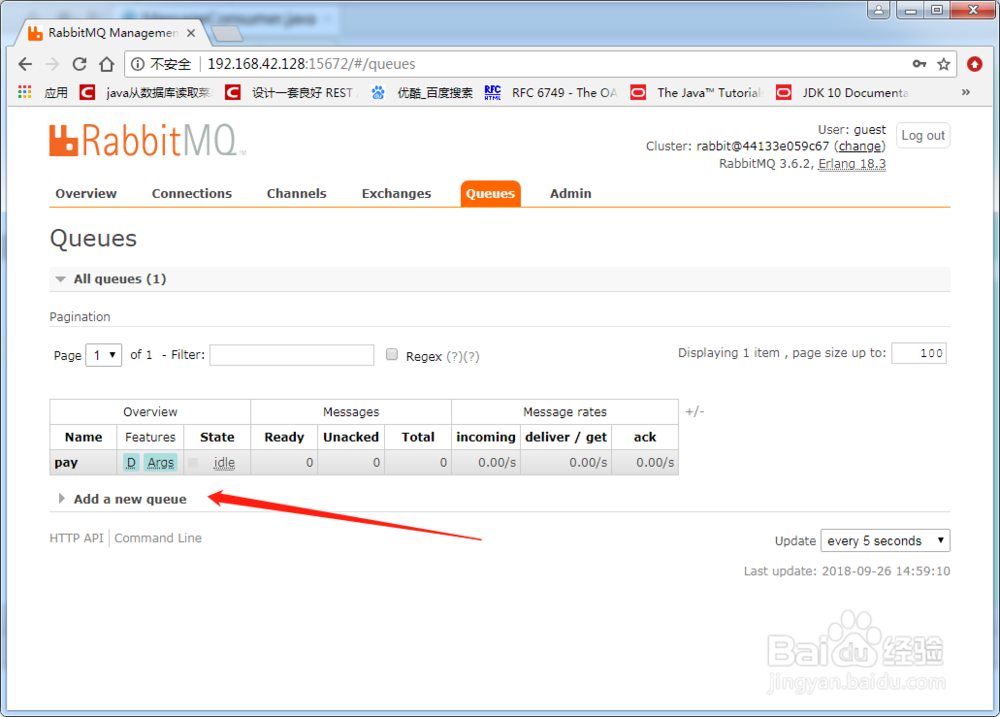
Task: Click the 'Args' feature badge
Action: click(161, 462)
